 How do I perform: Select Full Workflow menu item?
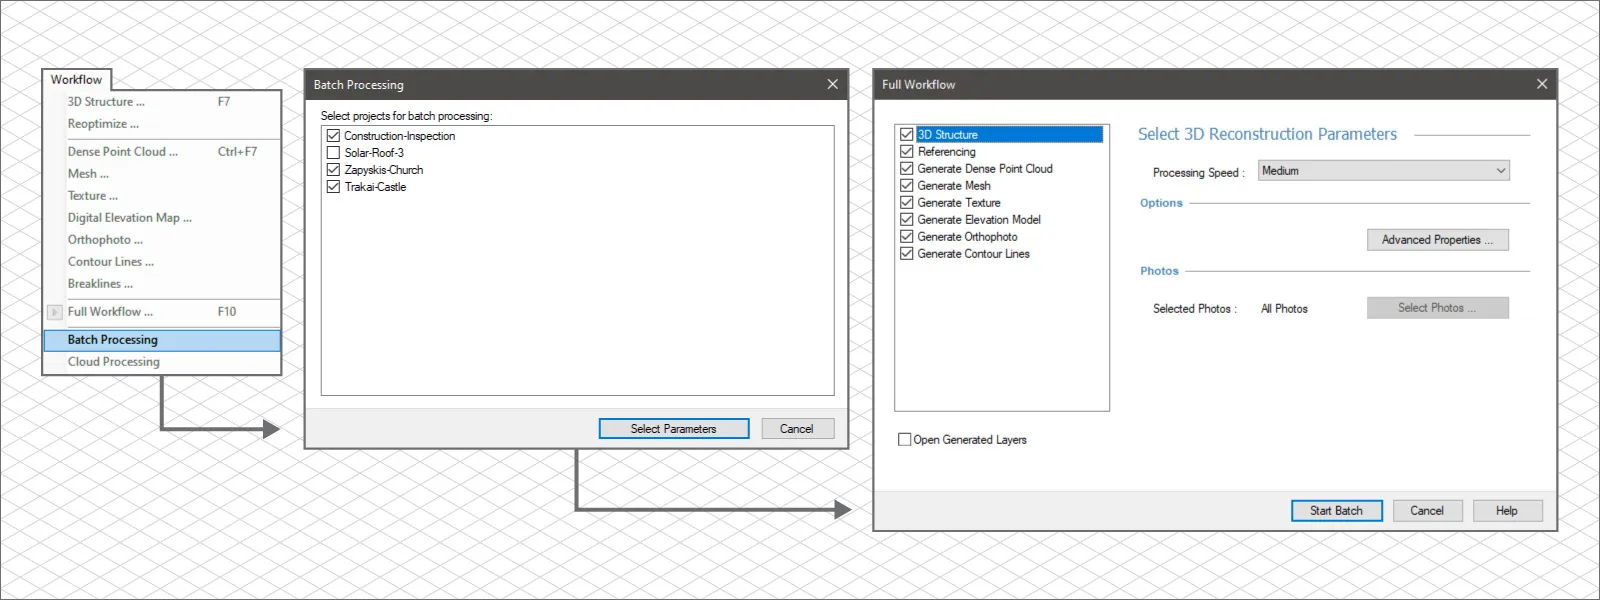tap(162, 312)
